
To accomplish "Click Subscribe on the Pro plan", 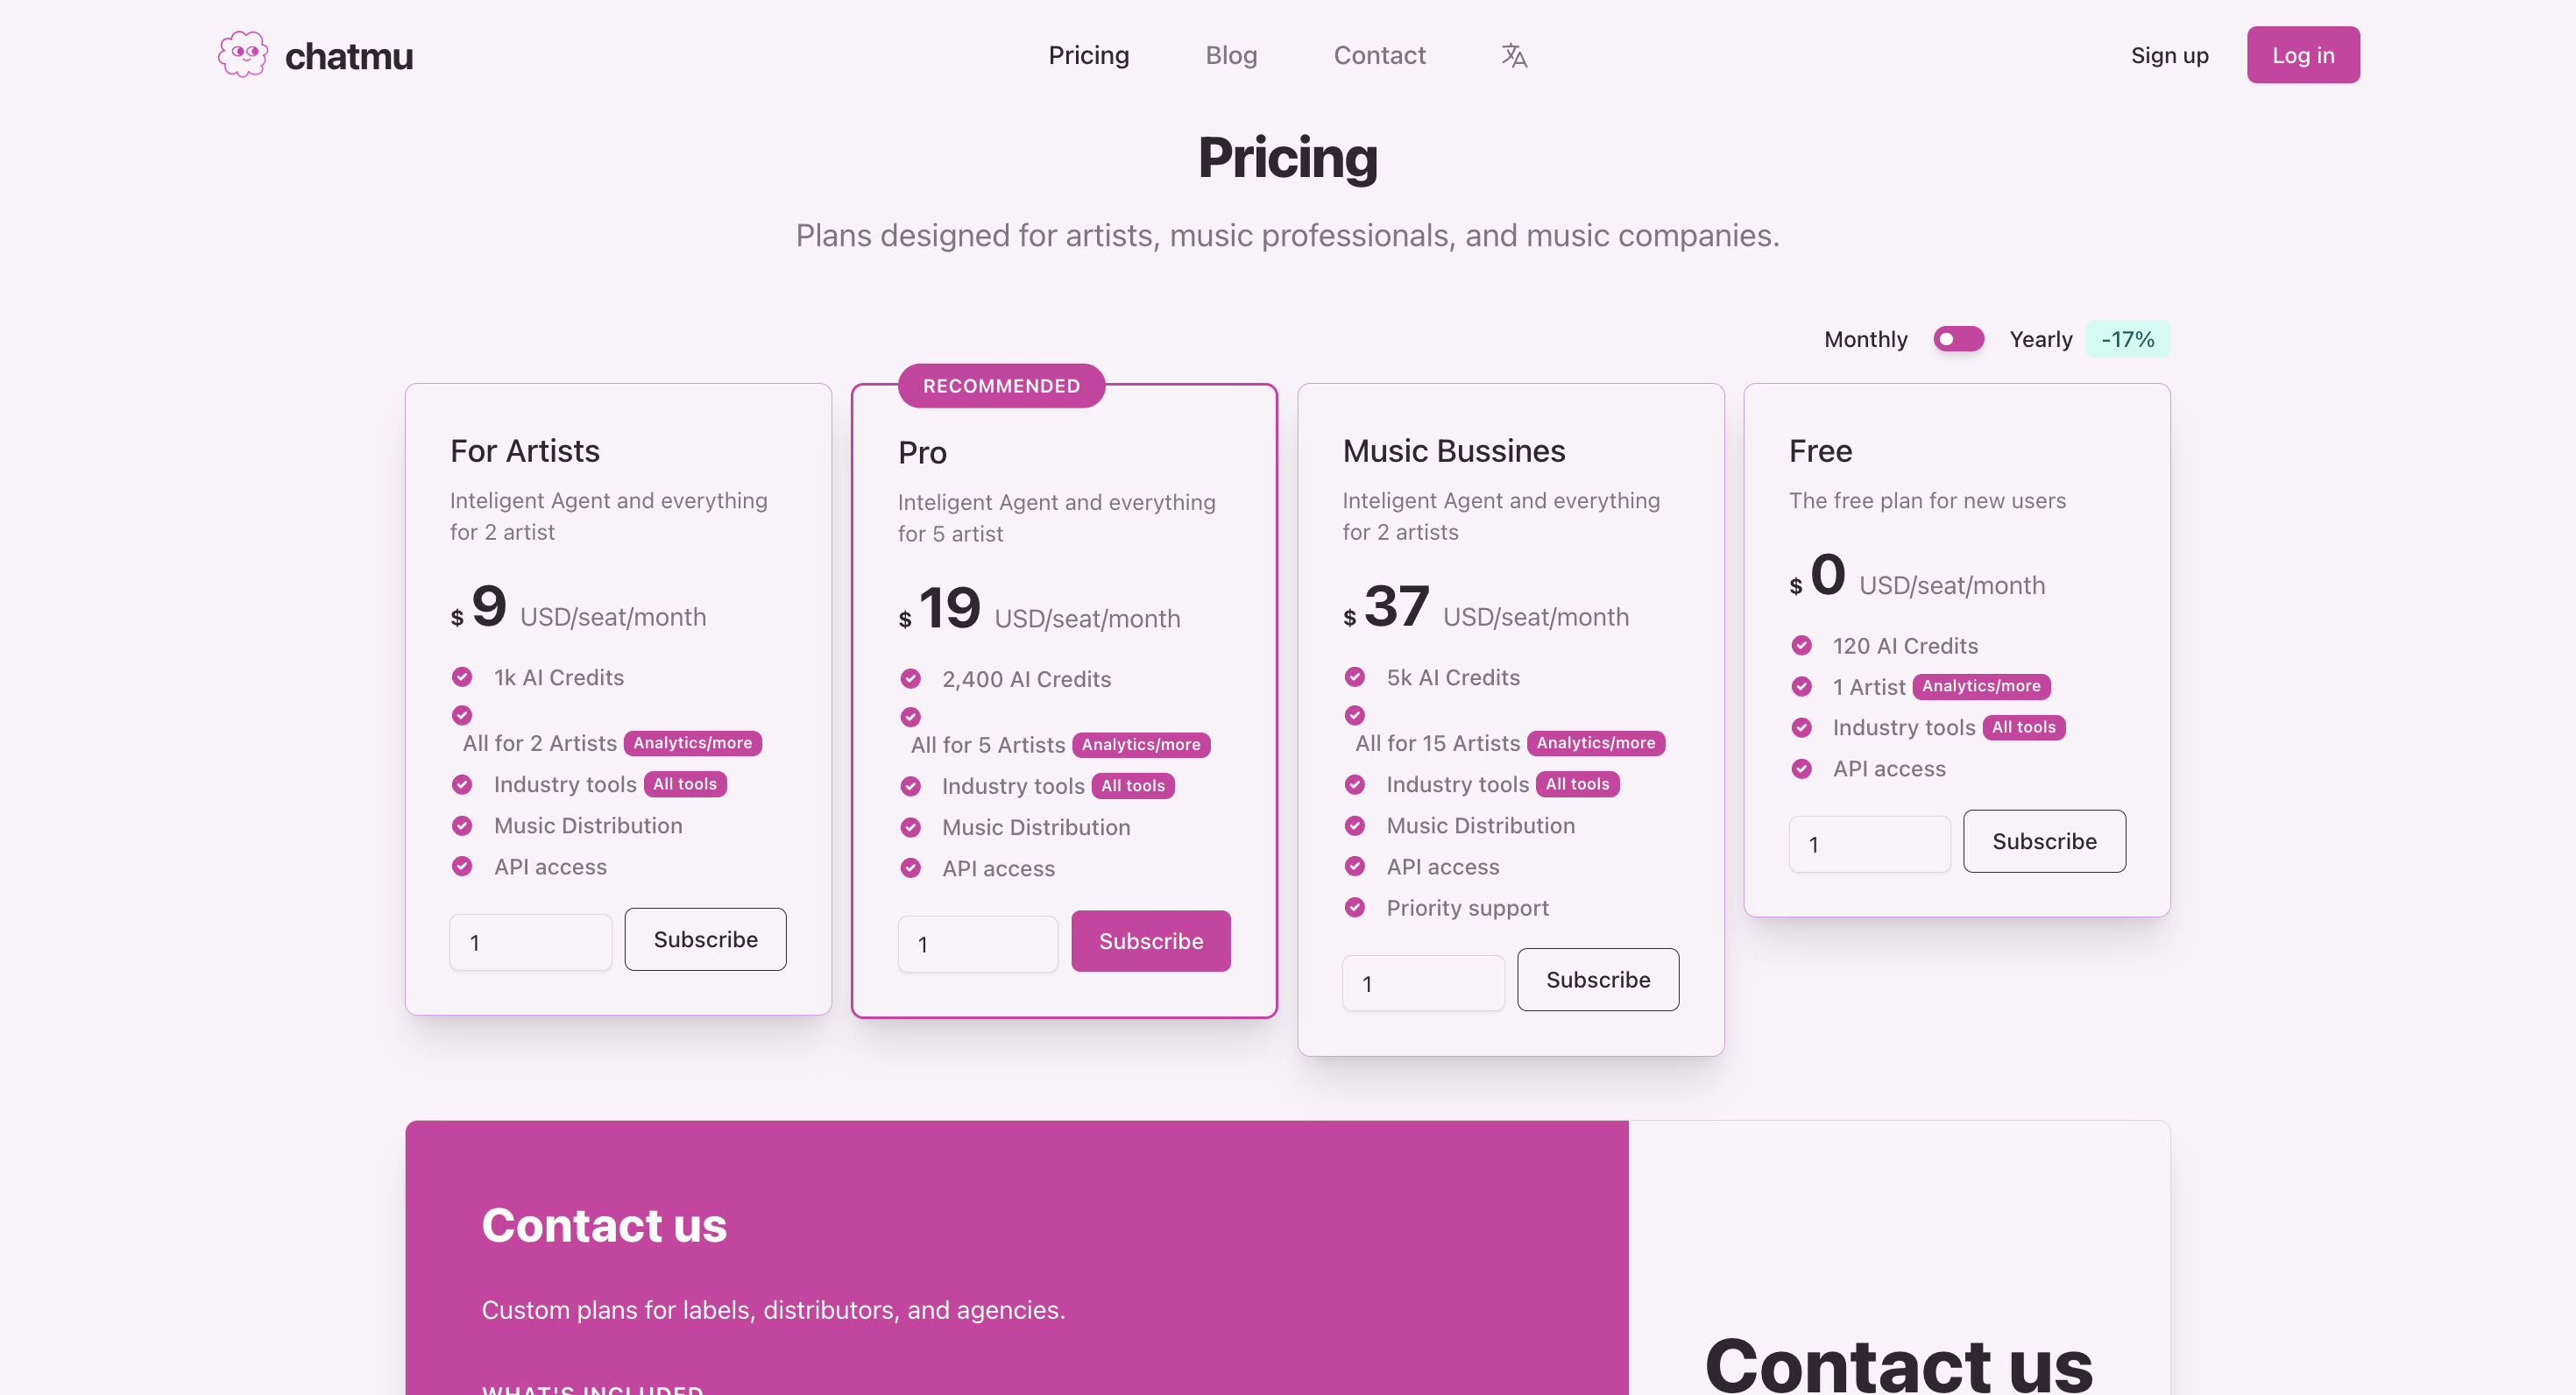I will pos(1150,940).
